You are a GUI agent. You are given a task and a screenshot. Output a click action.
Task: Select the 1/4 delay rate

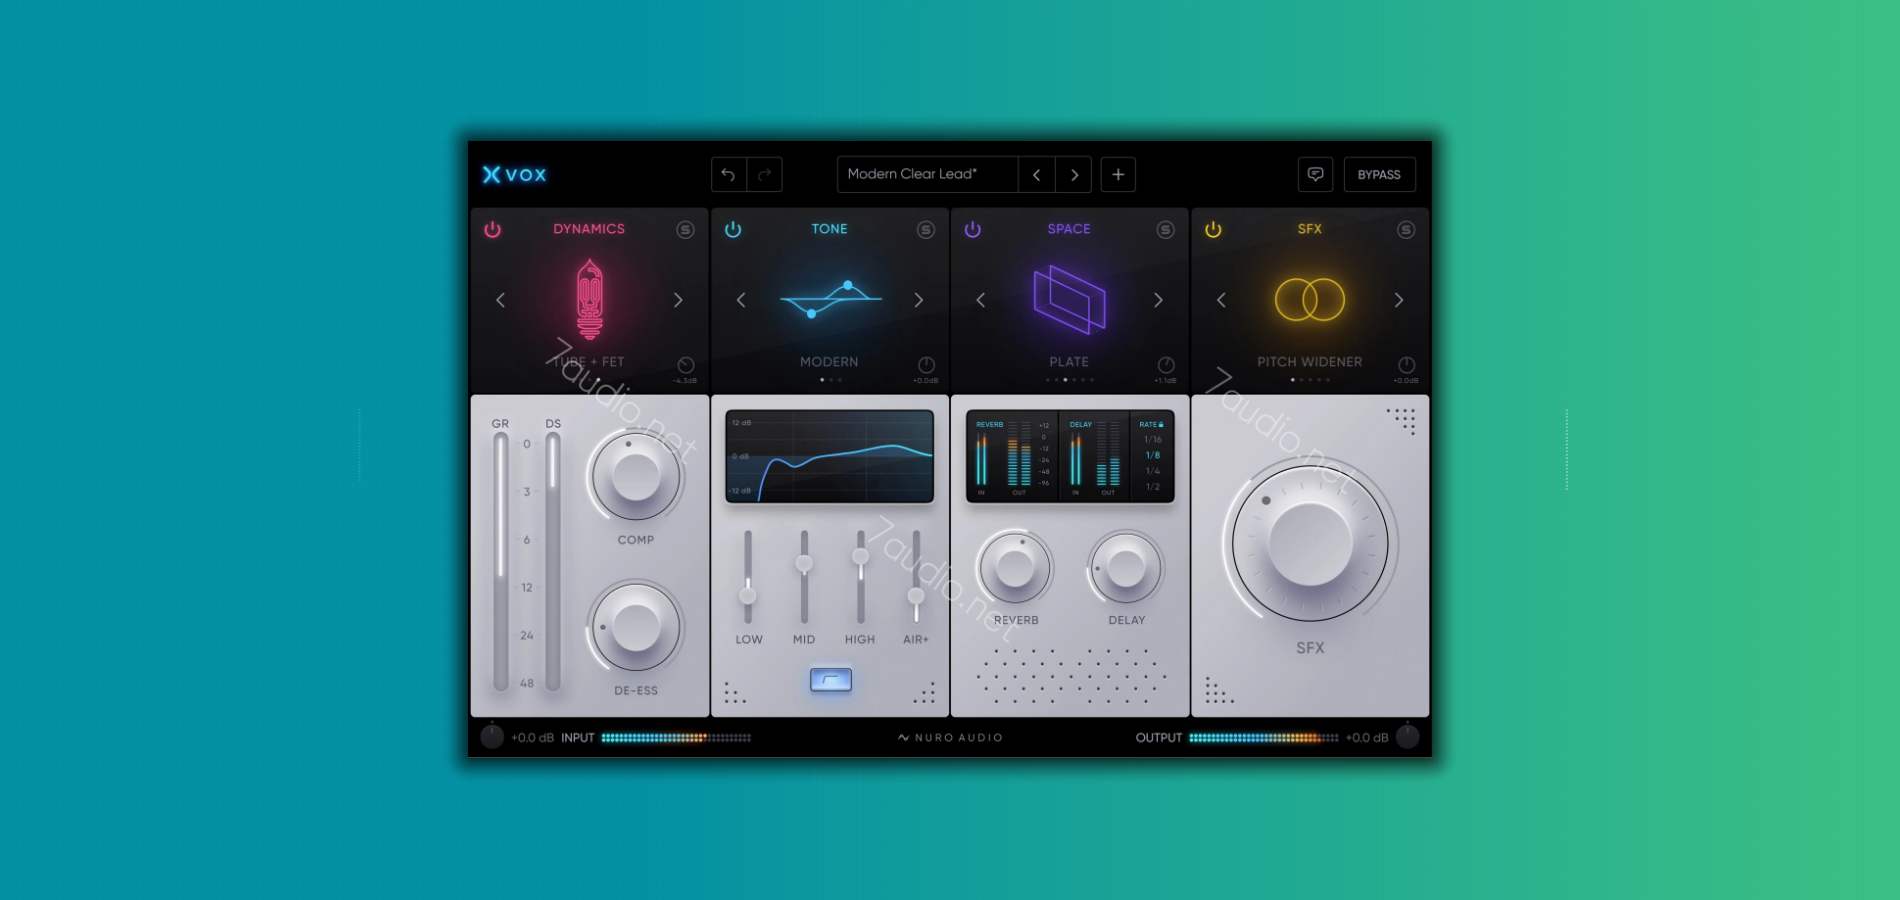tap(1153, 471)
